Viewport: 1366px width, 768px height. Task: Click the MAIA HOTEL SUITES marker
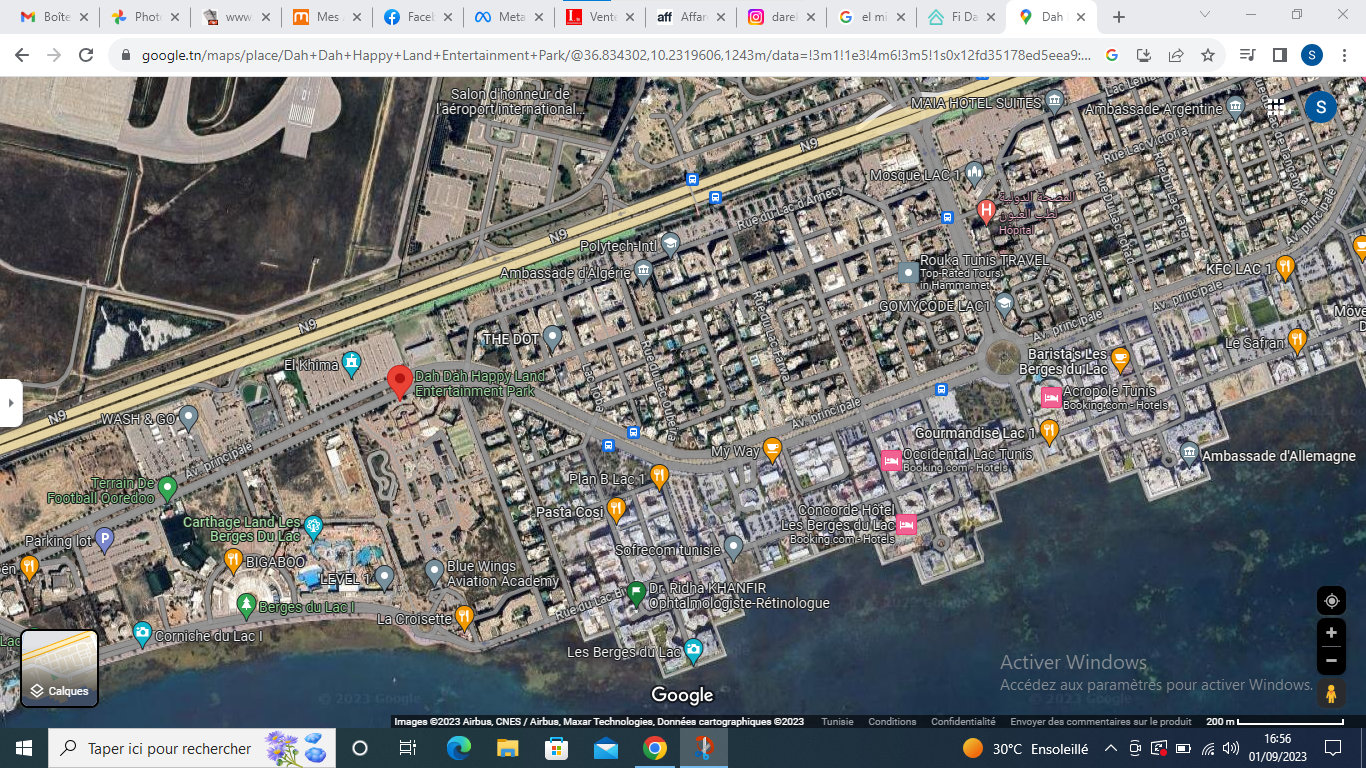[x=1055, y=101]
